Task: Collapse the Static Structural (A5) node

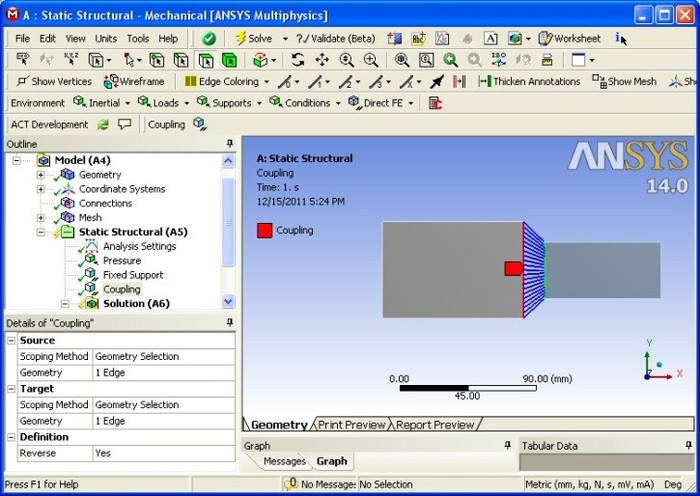Action: click(x=41, y=232)
